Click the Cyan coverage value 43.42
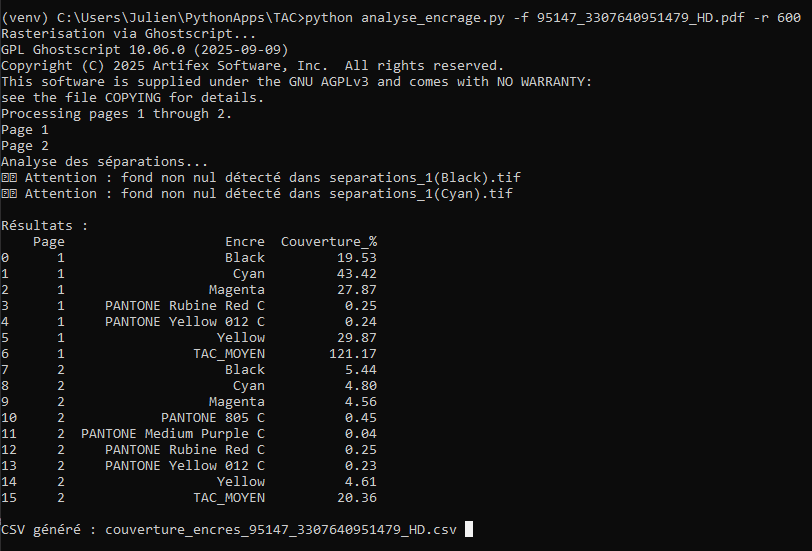This screenshot has width=812, height=551. coord(356,274)
